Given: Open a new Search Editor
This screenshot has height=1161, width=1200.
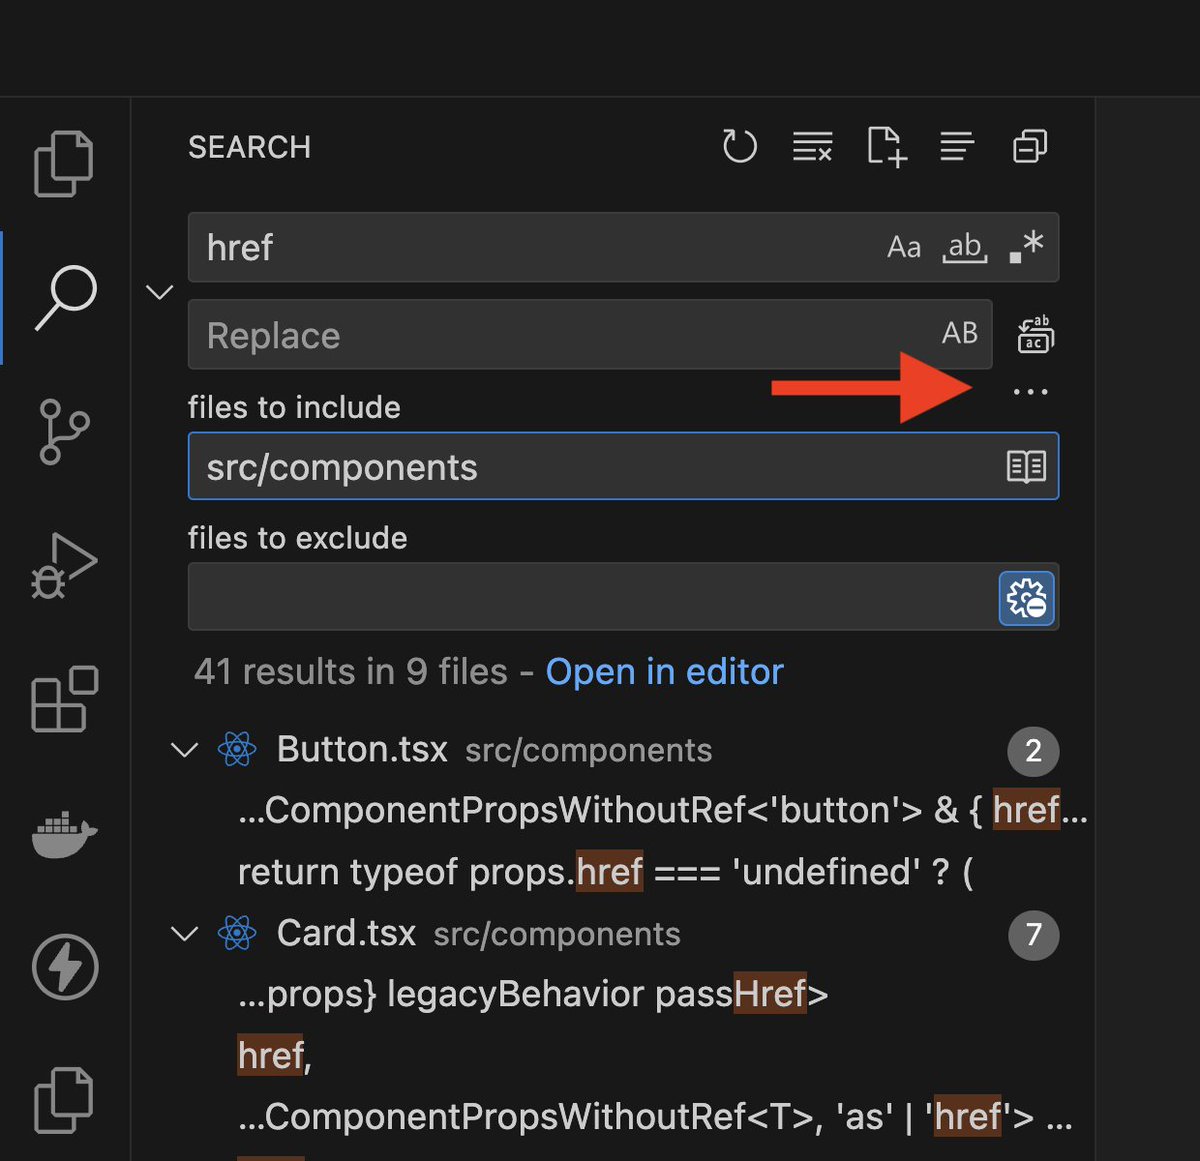Looking at the screenshot, I should click(886, 148).
